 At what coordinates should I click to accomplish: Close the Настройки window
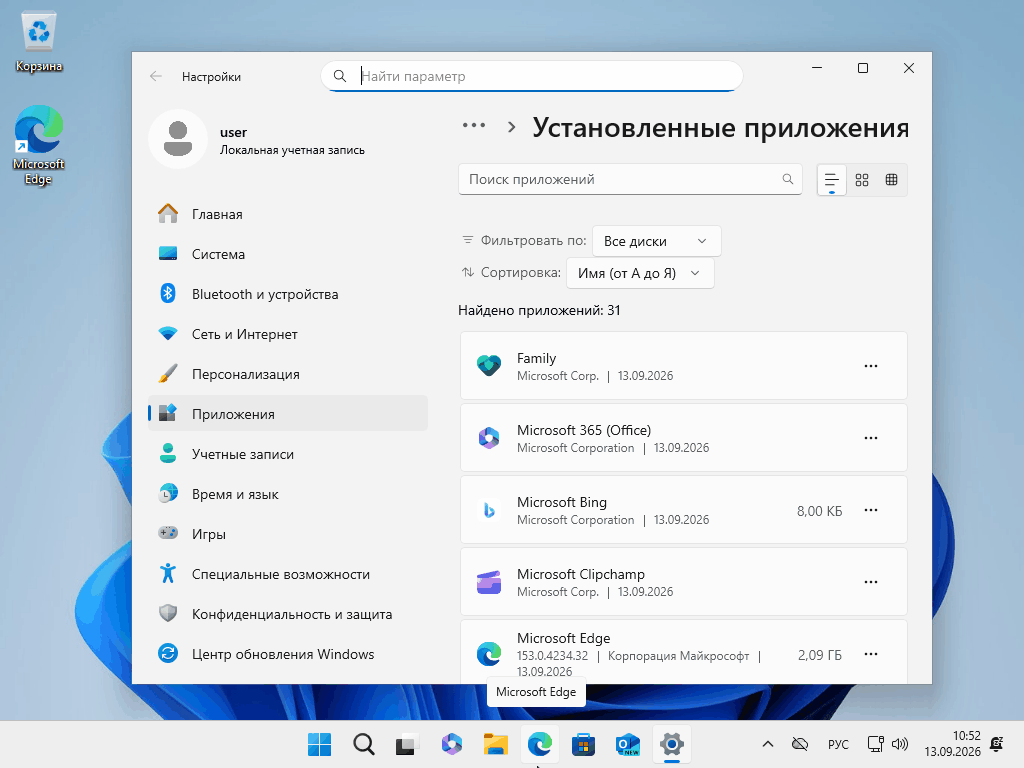click(908, 68)
